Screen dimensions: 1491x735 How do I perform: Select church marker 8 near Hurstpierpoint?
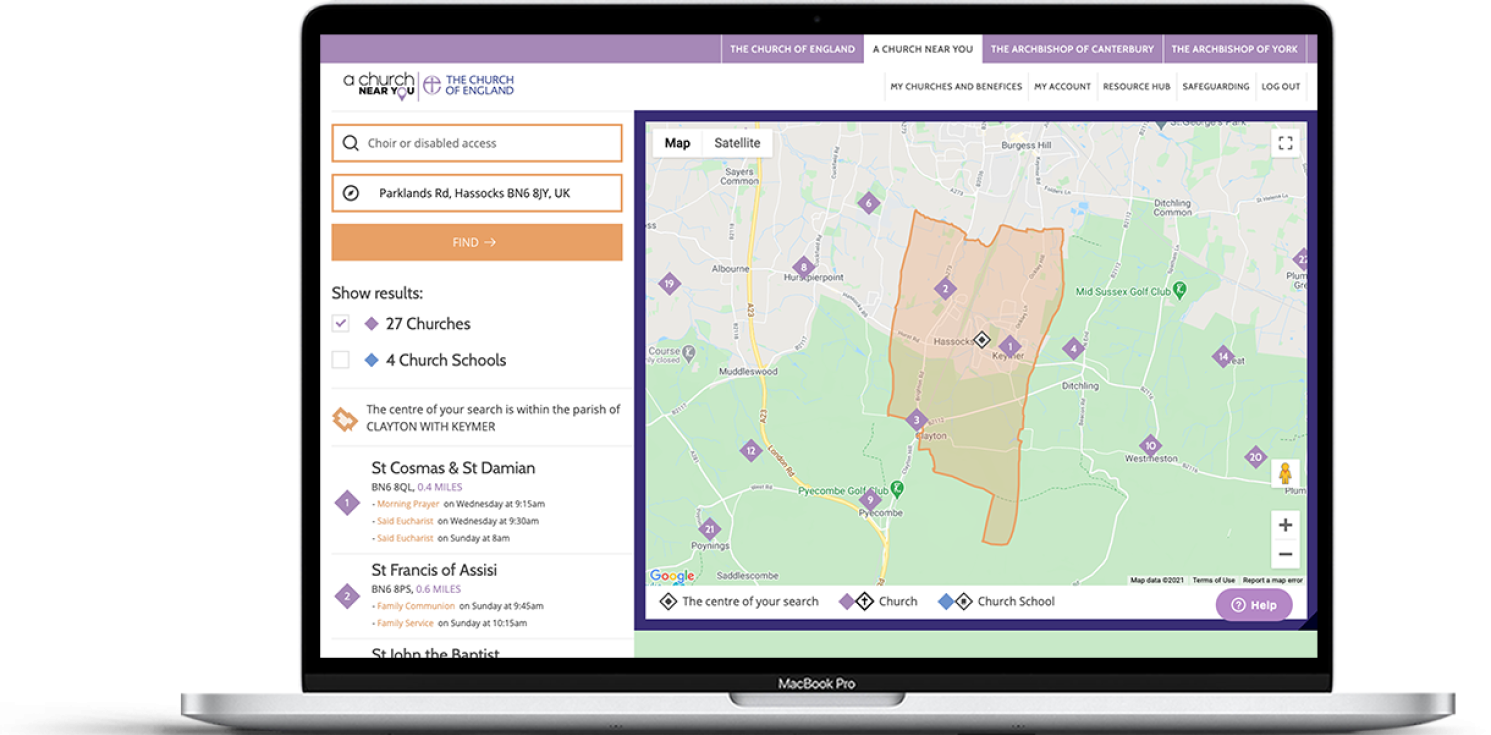coord(802,267)
